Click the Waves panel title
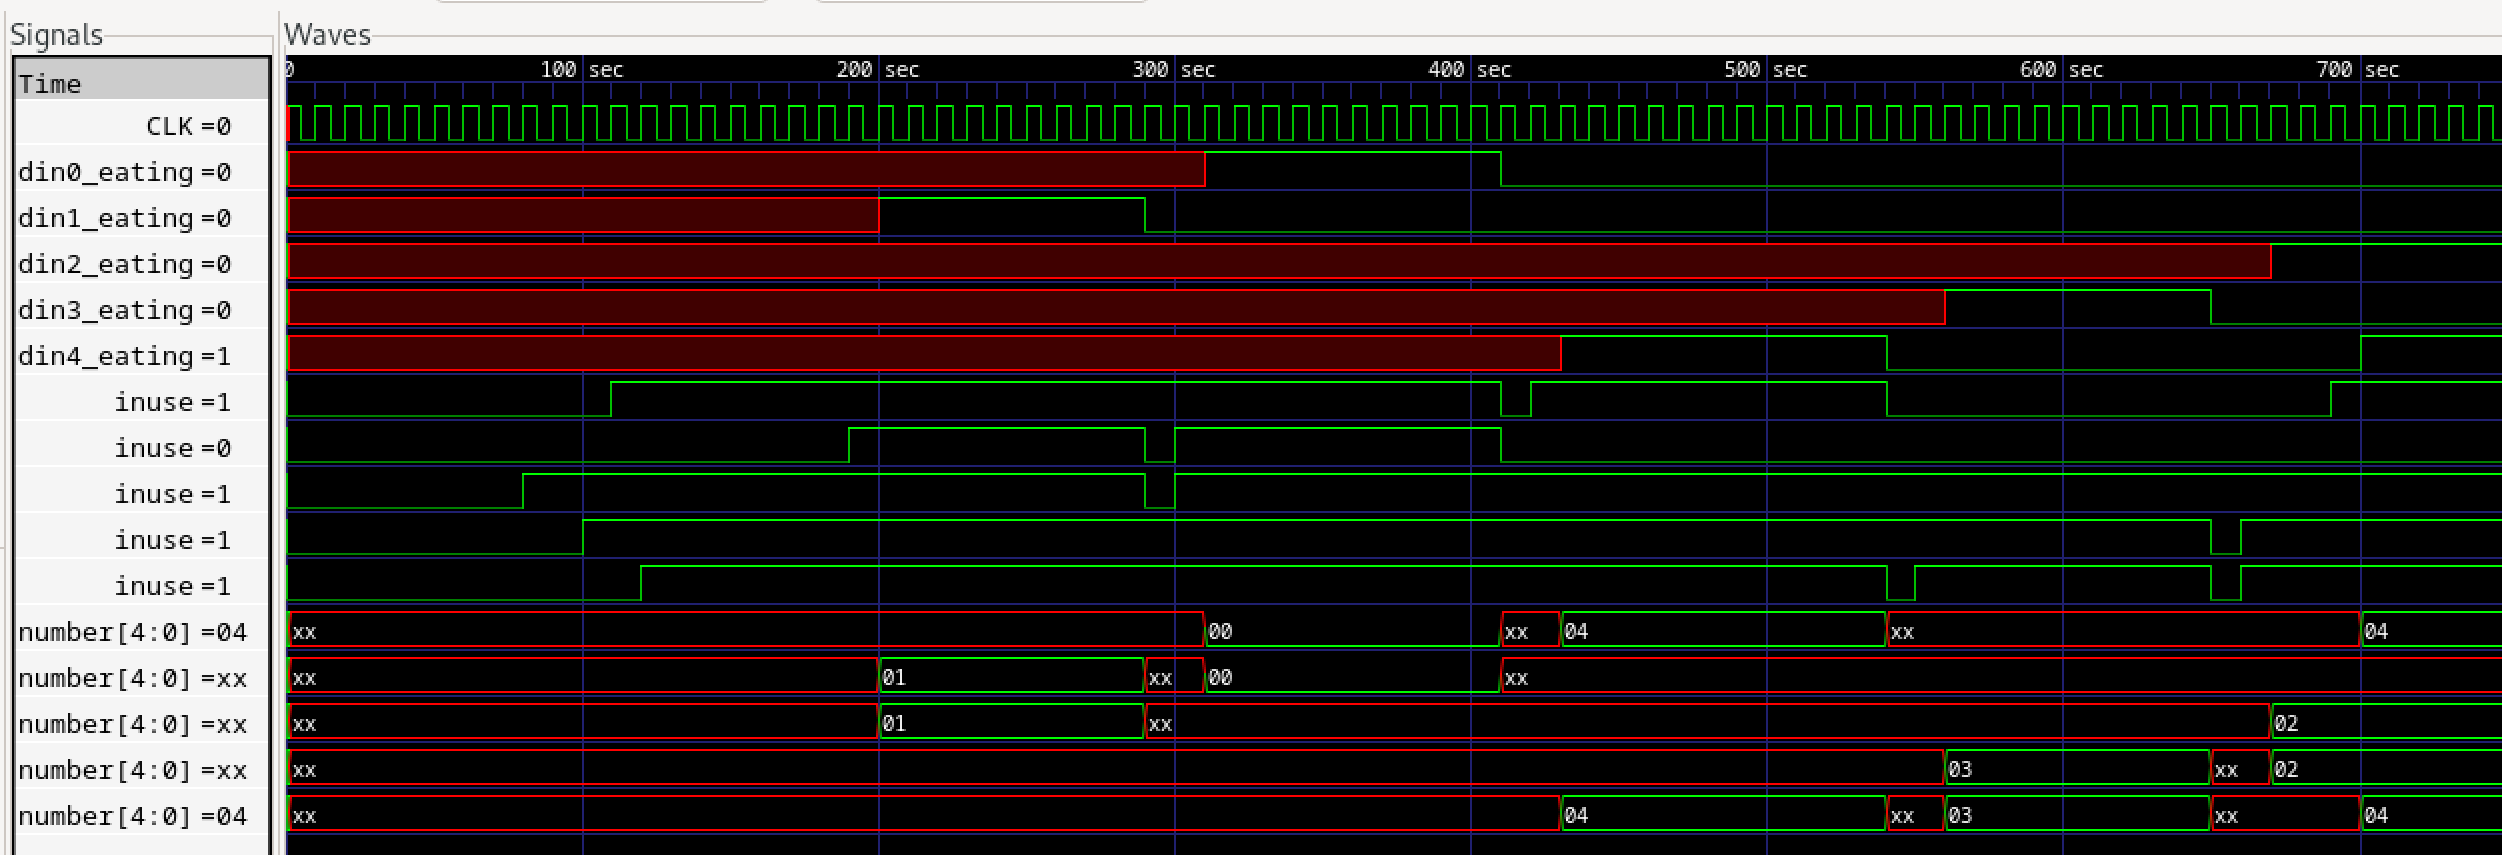This screenshot has height=855, width=2502. pos(327,35)
